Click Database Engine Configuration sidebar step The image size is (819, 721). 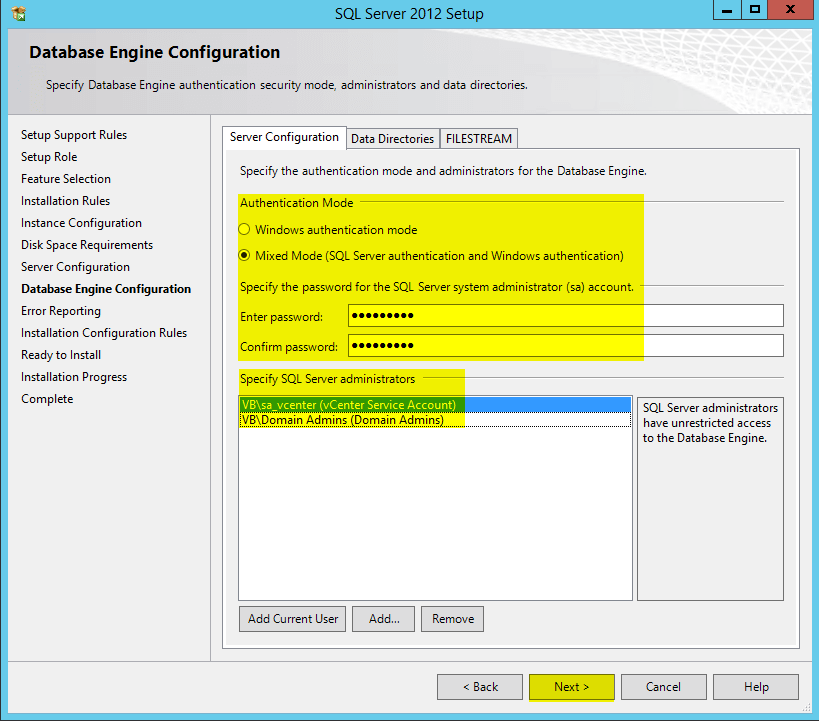pyautogui.click(x=106, y=289)
